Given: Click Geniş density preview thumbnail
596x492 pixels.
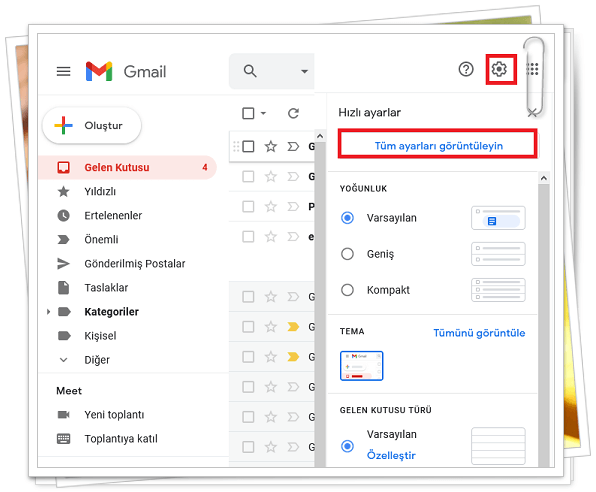Looking at the screenshot, I should coord(498,254).
